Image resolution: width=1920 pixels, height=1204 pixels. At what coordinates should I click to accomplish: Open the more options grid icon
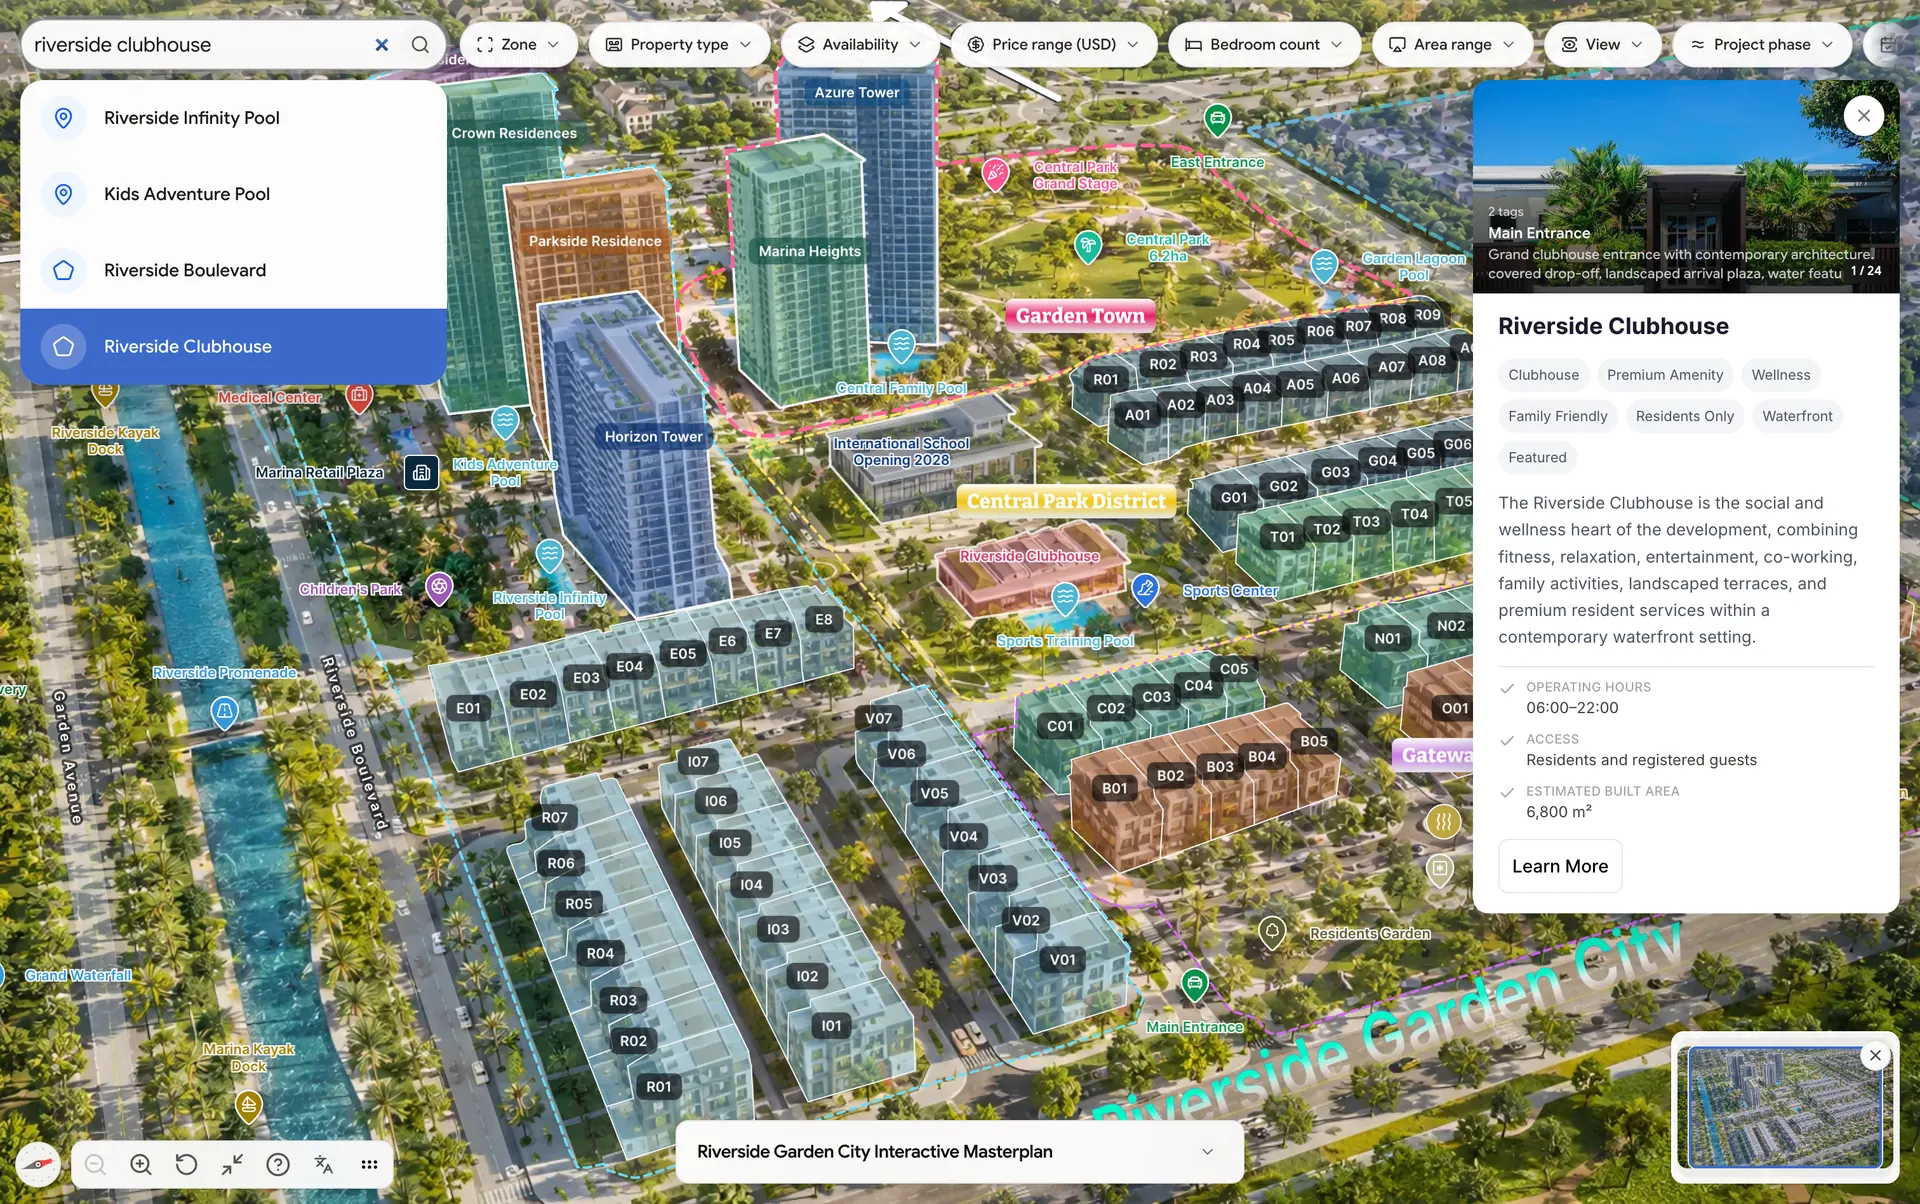coord(369,1164)
